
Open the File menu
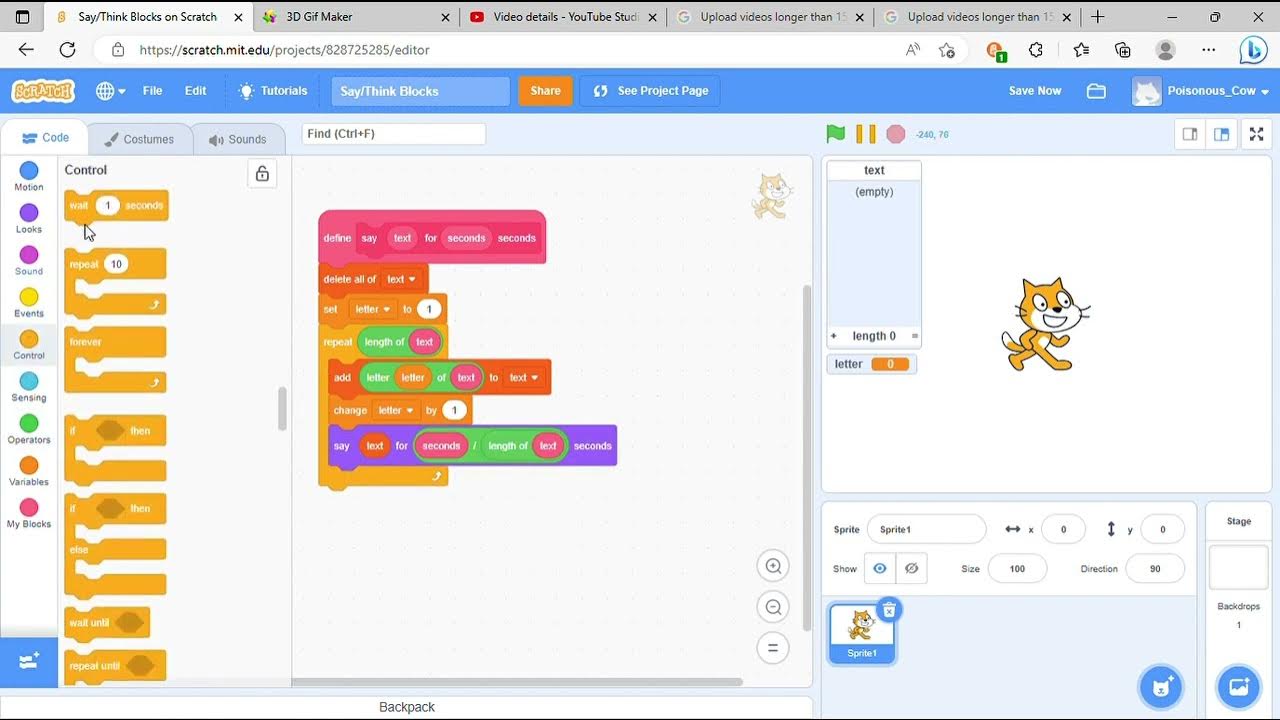152,91
